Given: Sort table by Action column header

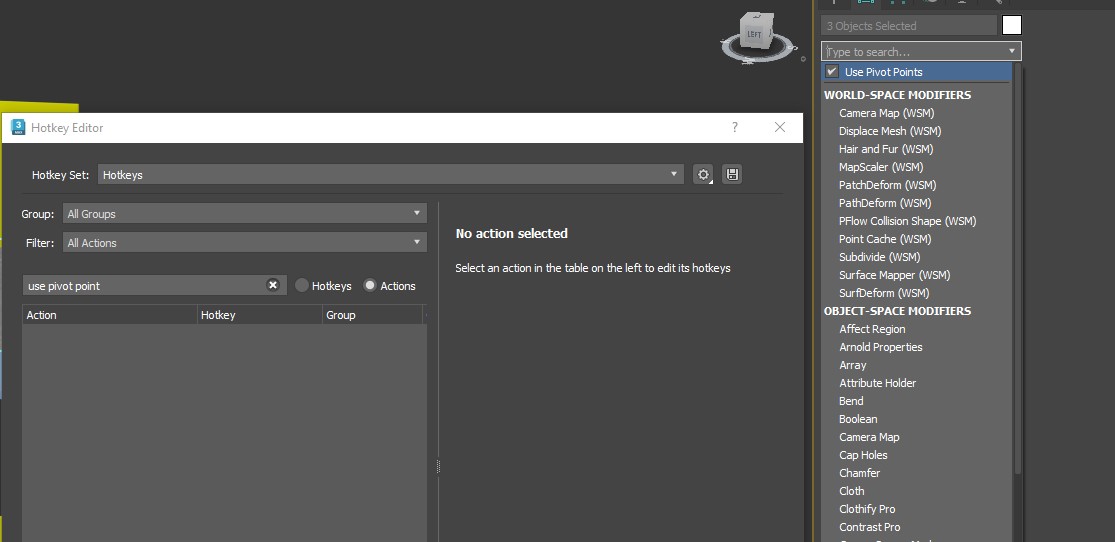Looking at the screenshot, I should tap(110, 315).
